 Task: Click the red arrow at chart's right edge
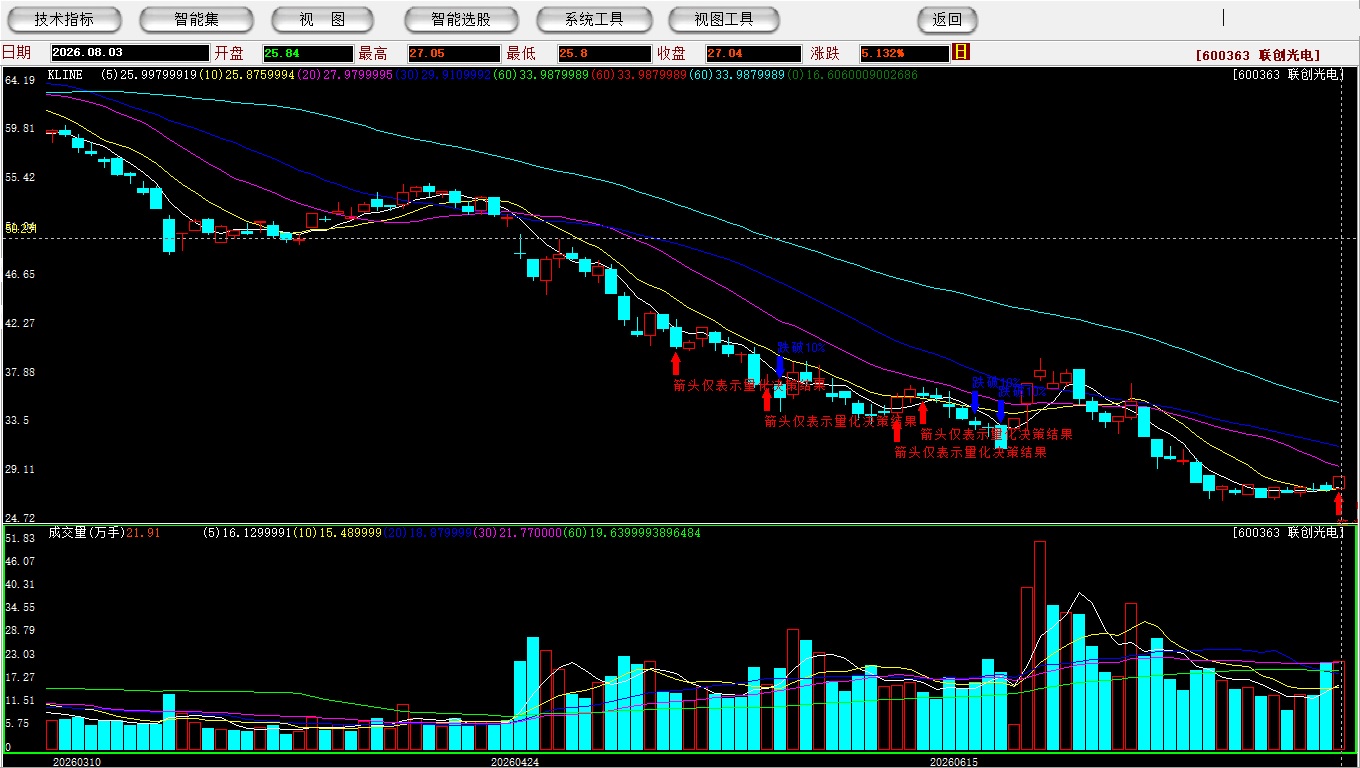(1339, 503)
